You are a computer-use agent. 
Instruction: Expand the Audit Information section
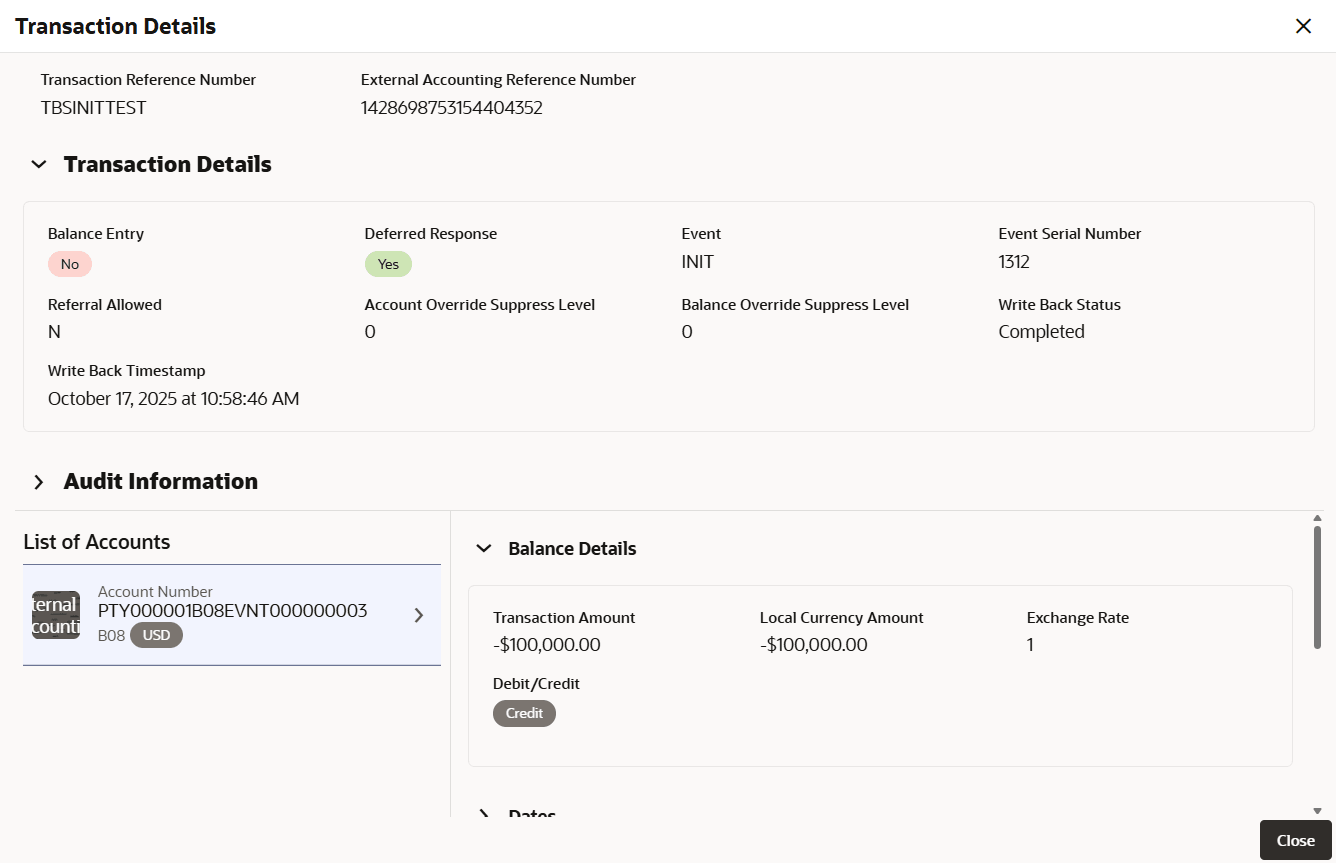click(39, 482)
